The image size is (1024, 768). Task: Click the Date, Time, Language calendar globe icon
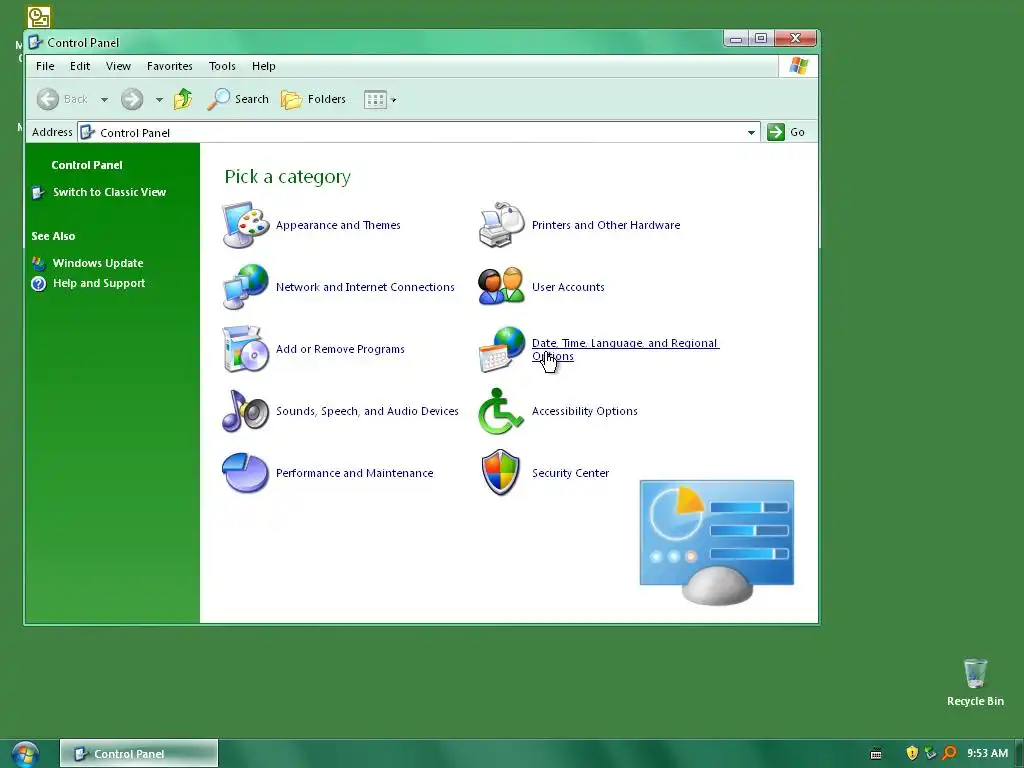(x=502, y=349)
